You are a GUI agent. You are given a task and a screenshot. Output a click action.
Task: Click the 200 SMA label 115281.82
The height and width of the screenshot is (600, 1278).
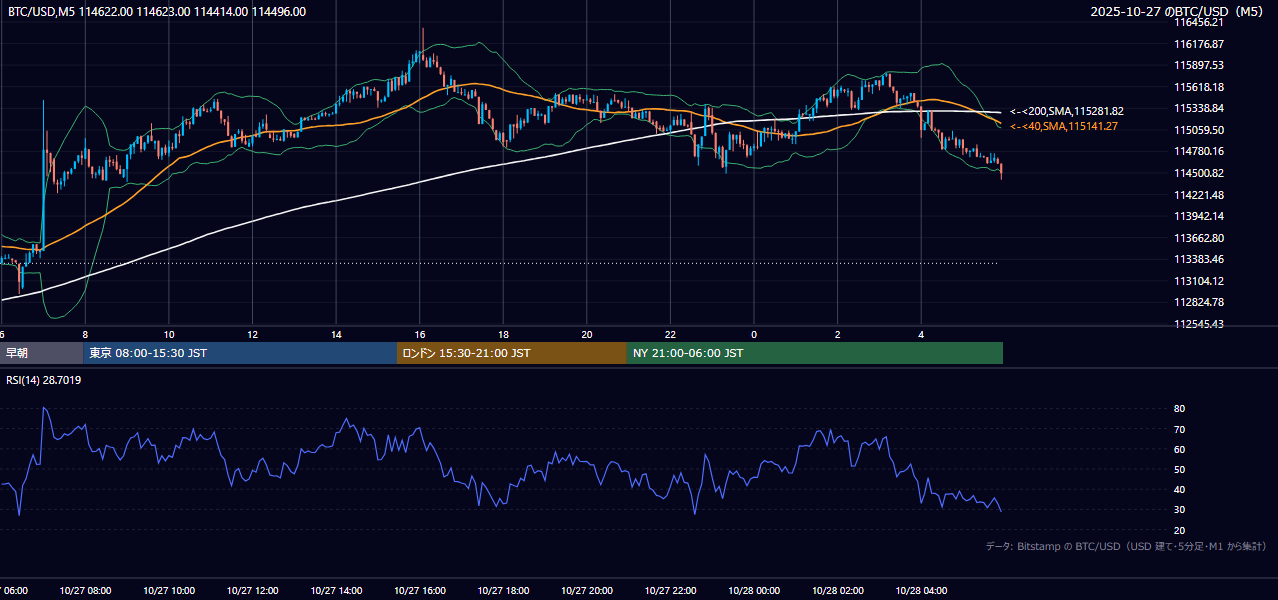pyautogui.click(x=1067, y=111)
